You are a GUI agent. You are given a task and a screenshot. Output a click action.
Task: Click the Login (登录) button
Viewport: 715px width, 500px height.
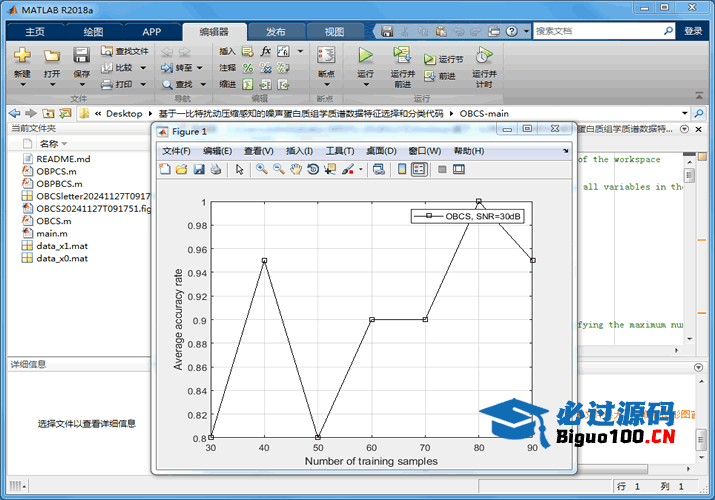(x=693, y=31)
